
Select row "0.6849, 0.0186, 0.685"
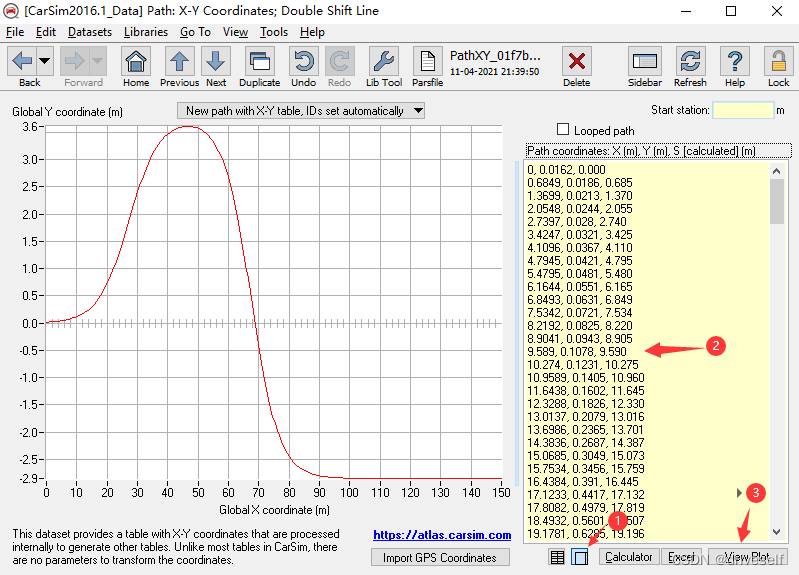579,182
